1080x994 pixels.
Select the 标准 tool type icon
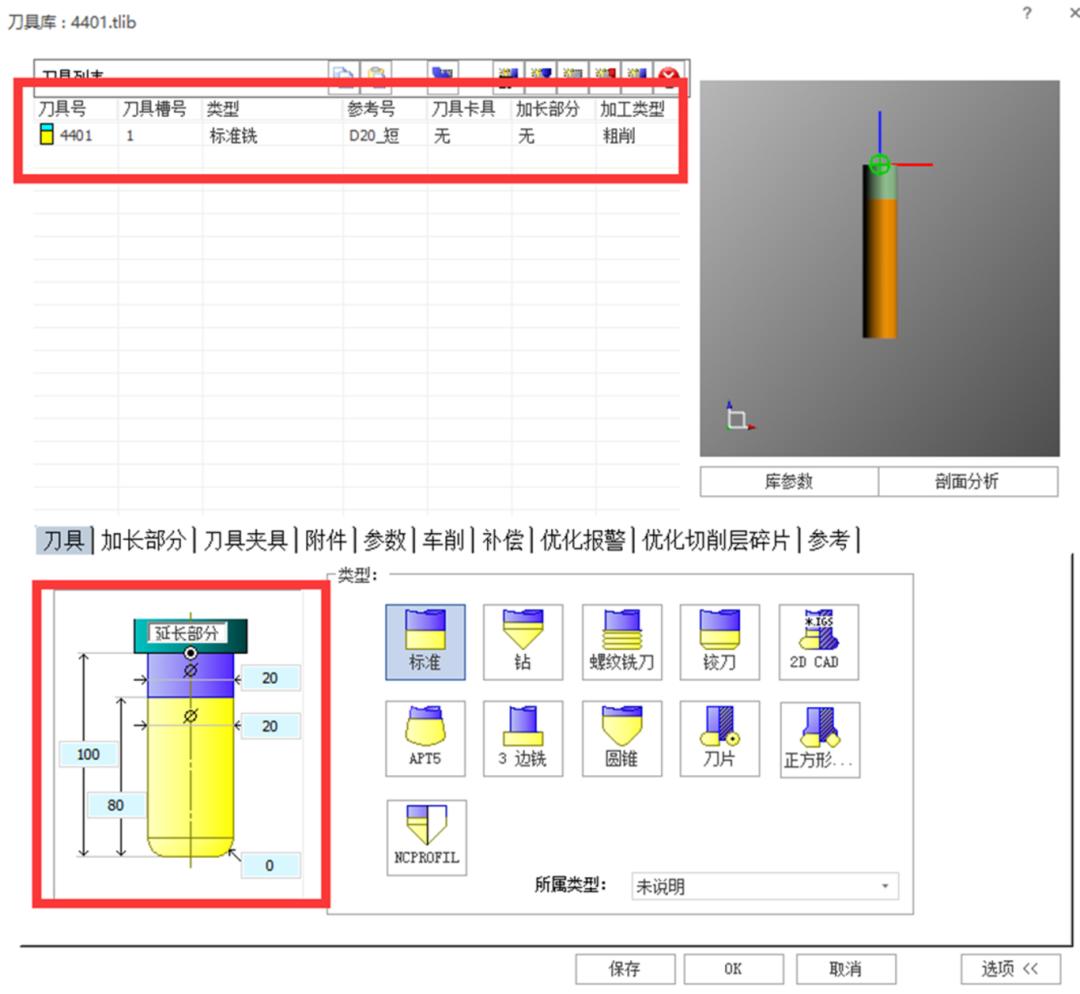click(425, 642)
